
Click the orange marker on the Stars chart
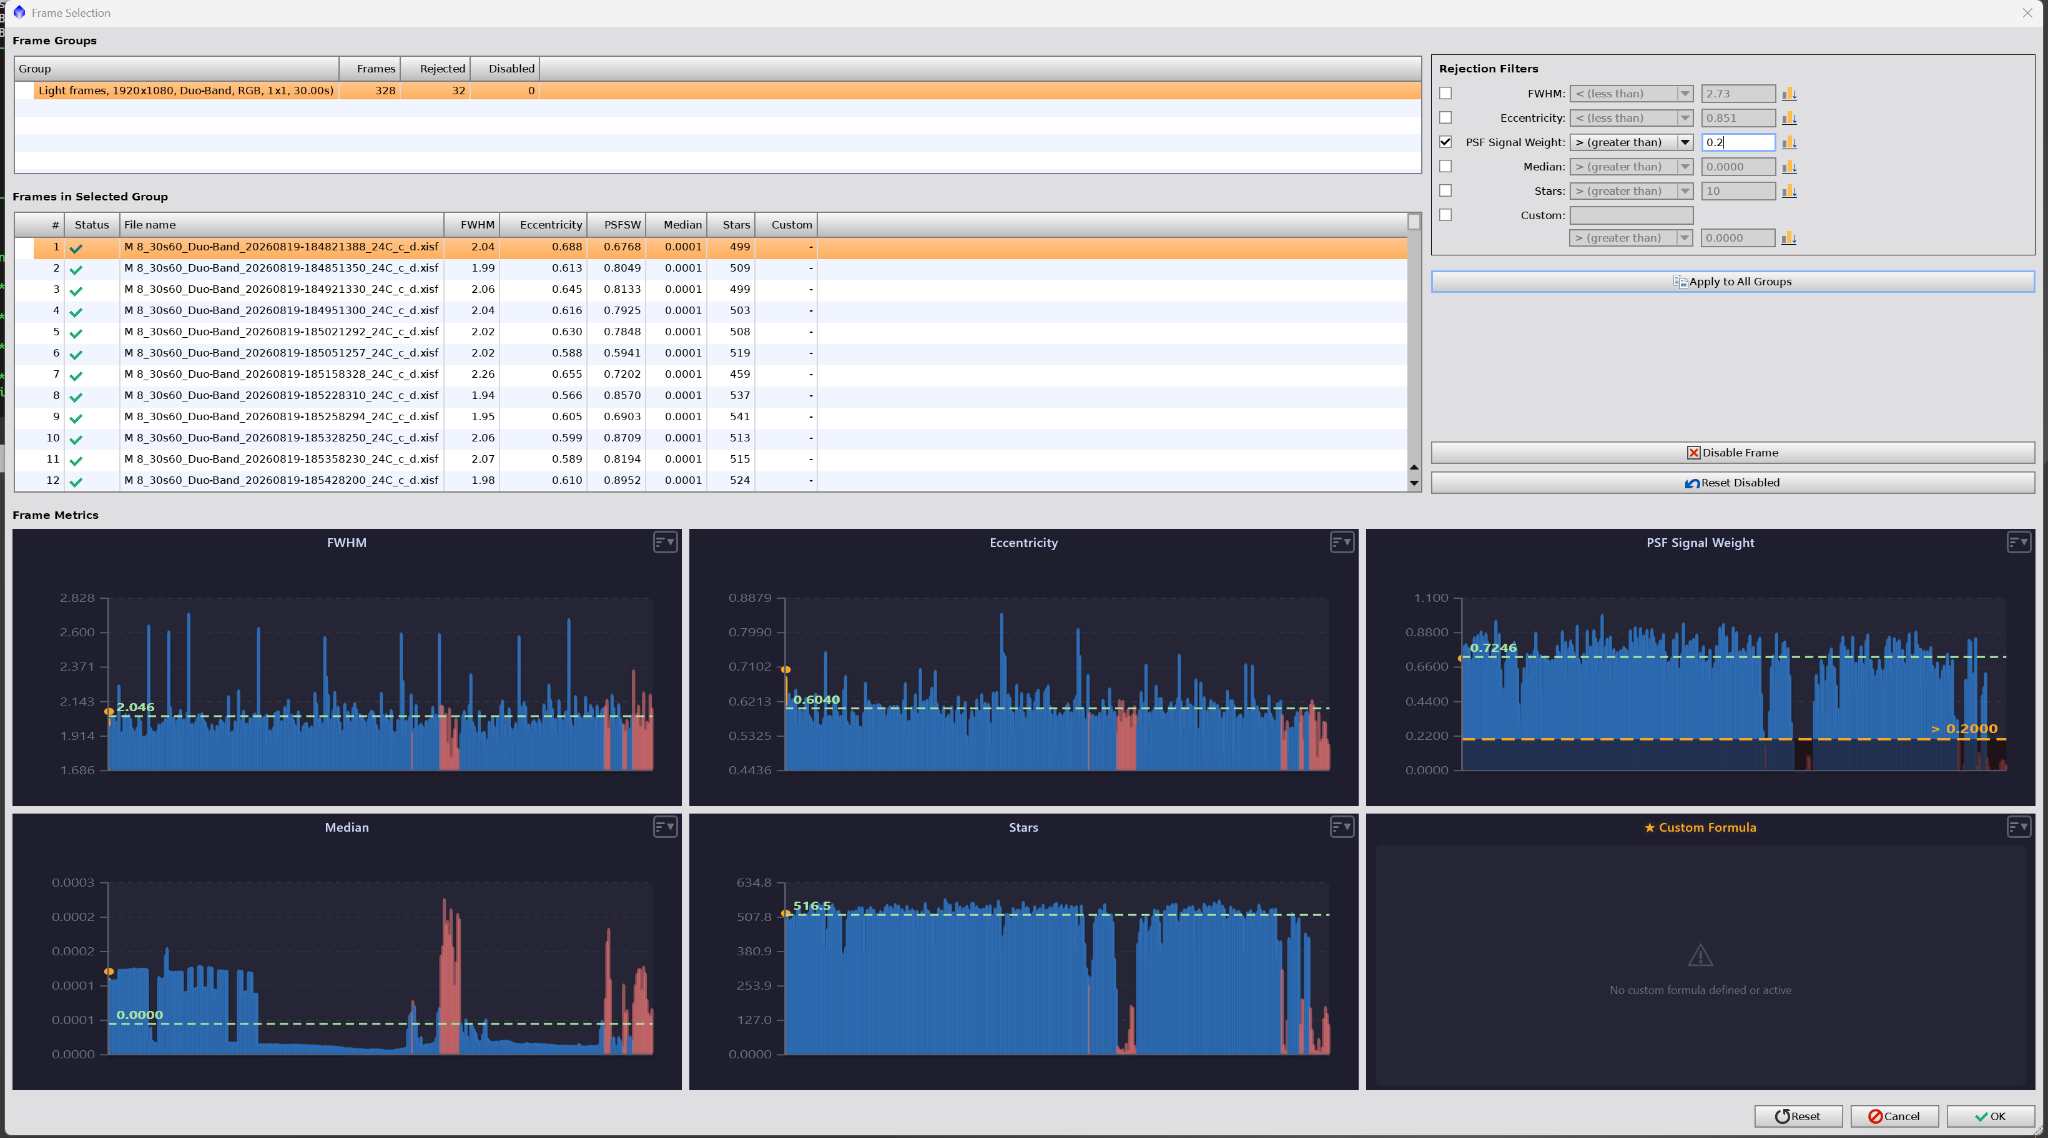[x=786, y=913]
